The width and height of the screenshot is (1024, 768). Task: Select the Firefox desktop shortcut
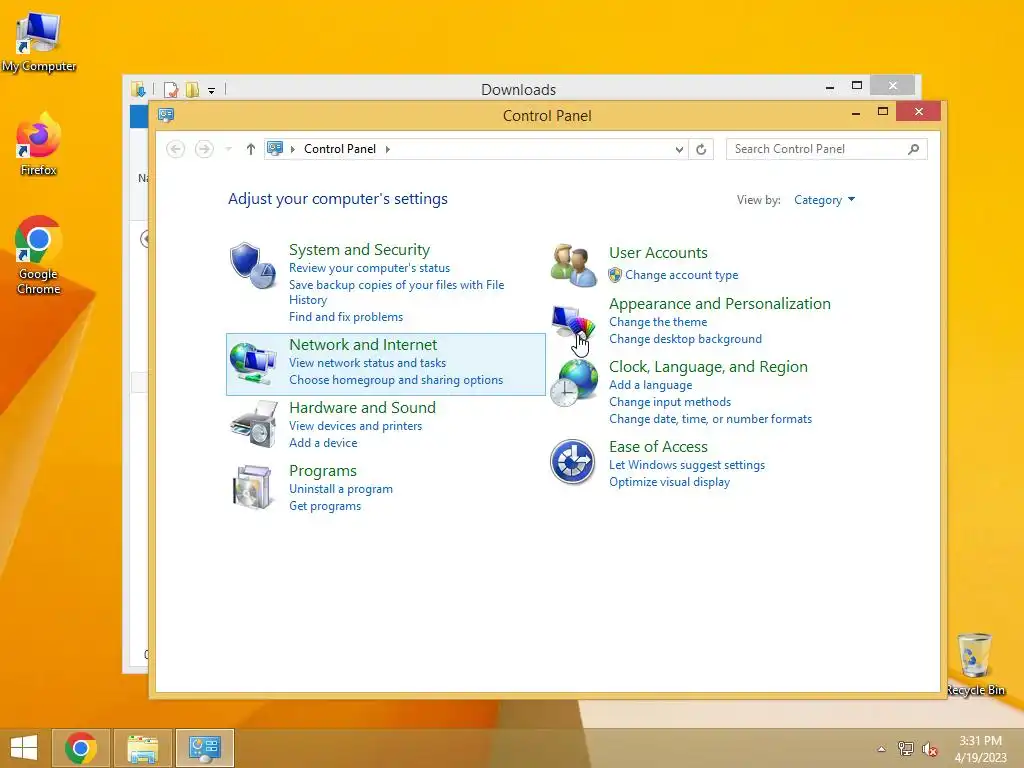click(x=39, y=144)
